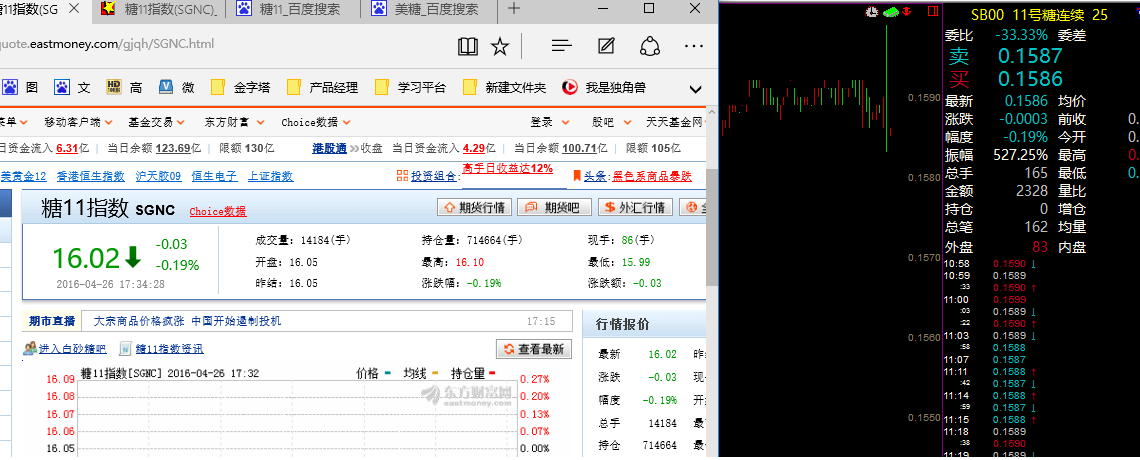This screenshot has height=460, width=1140.
Task: Open Edge reading view book icon
Action: pos(468,46)
